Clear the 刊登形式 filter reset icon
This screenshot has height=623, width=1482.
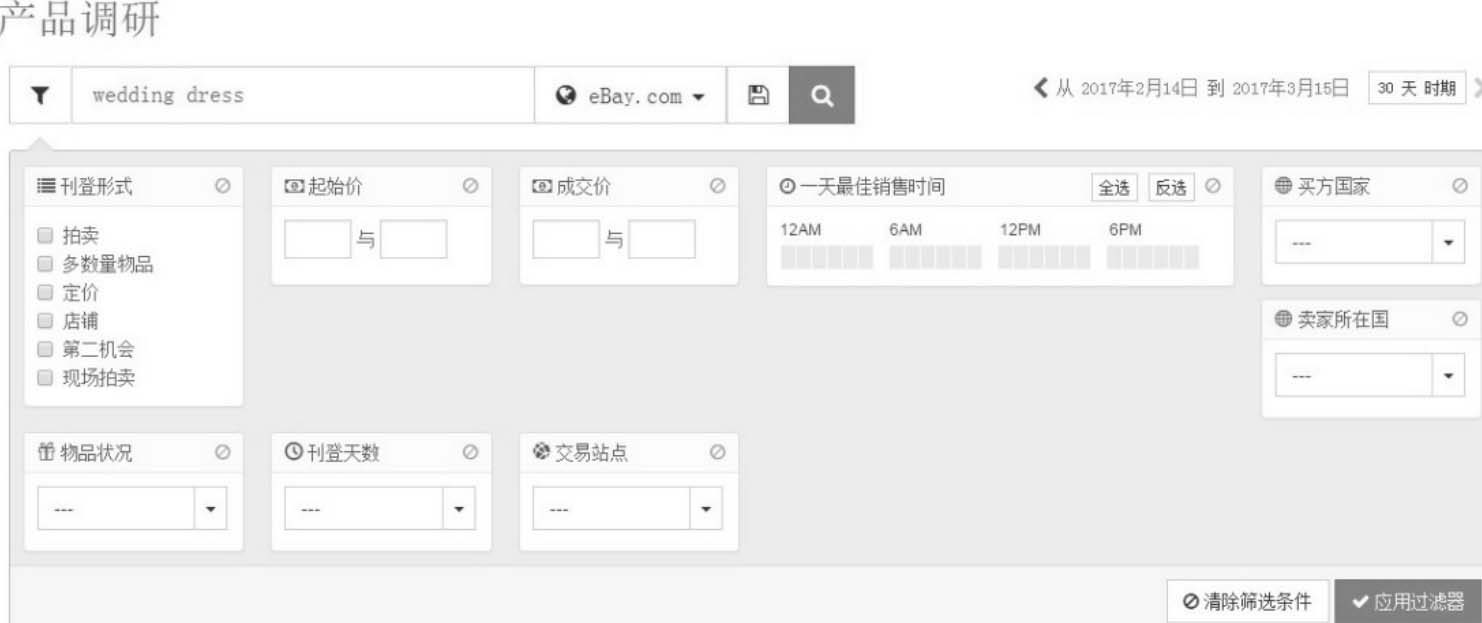point(222,186)
